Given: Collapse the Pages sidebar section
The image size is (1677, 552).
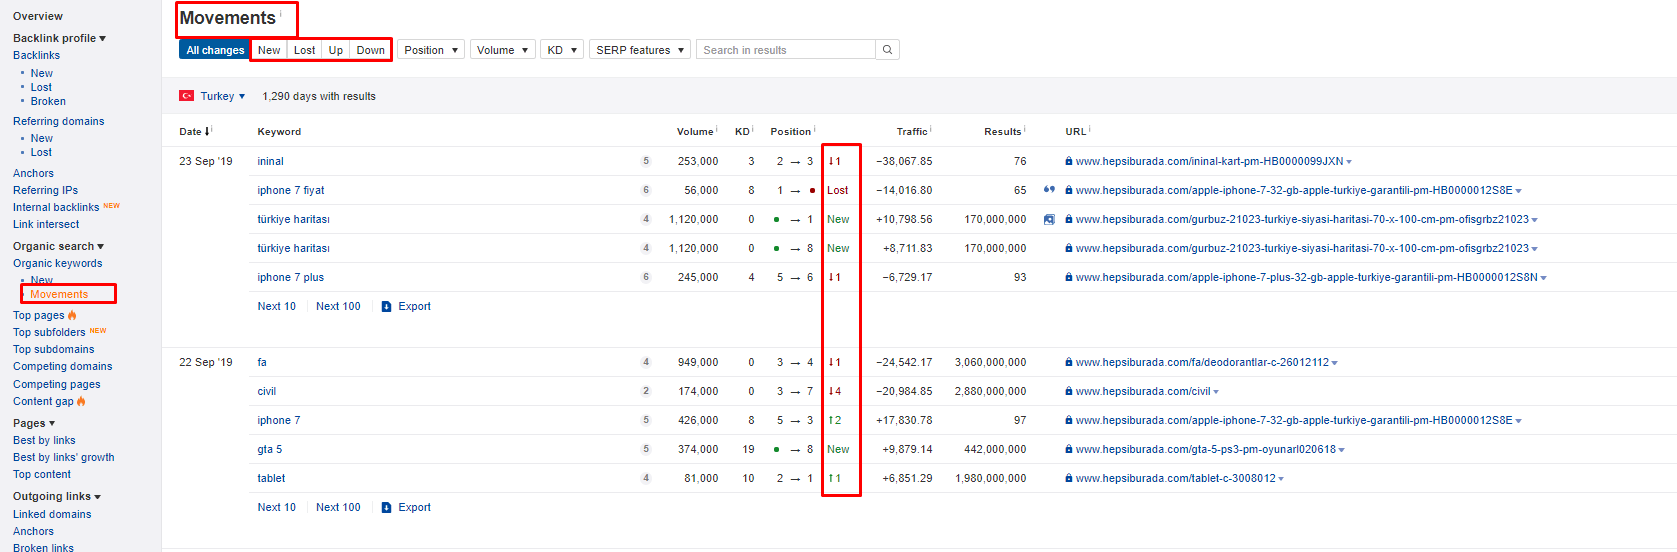Looking at the screenshot, I should coord(34,423).
